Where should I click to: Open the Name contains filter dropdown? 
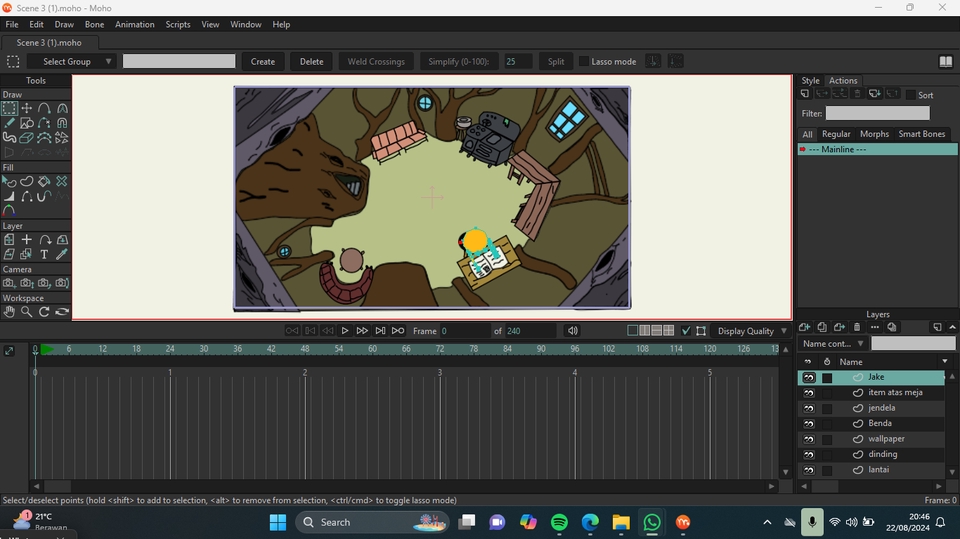[833, 344]
